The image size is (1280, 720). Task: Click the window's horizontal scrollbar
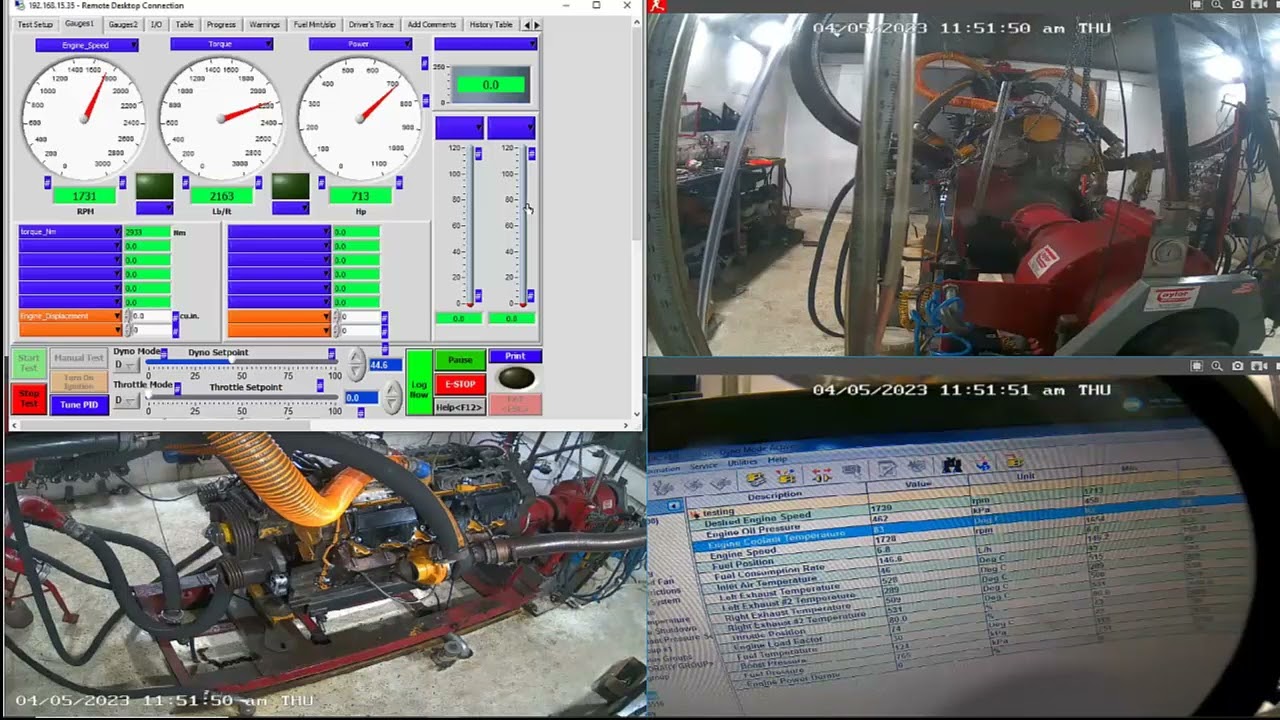[x=320, y=425]
